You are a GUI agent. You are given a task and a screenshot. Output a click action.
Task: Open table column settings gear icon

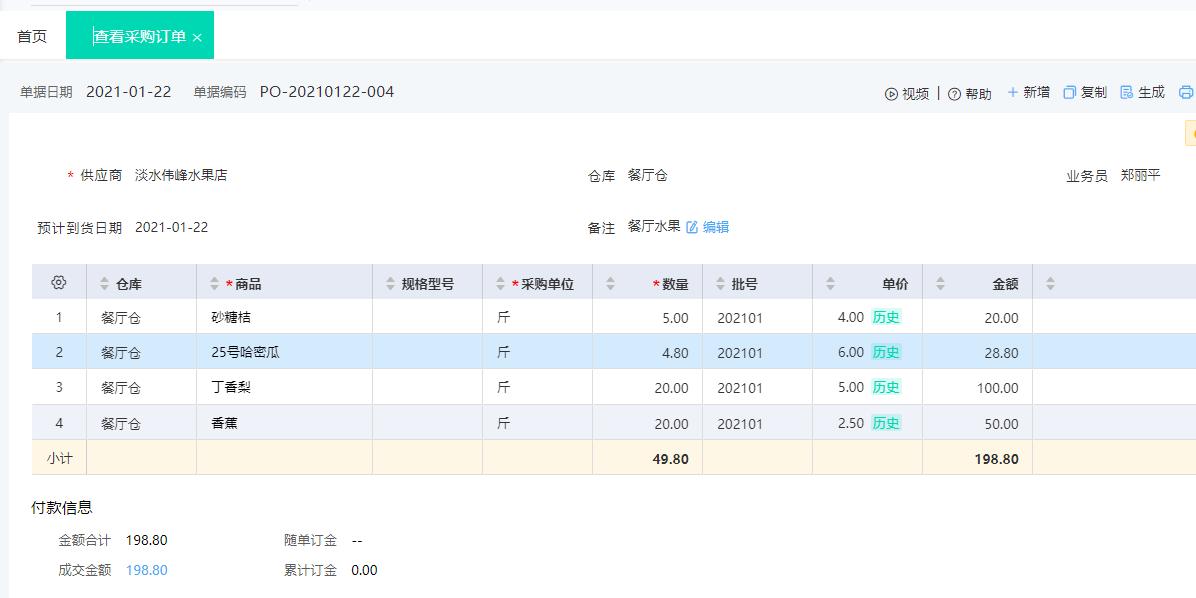[58, 283]
